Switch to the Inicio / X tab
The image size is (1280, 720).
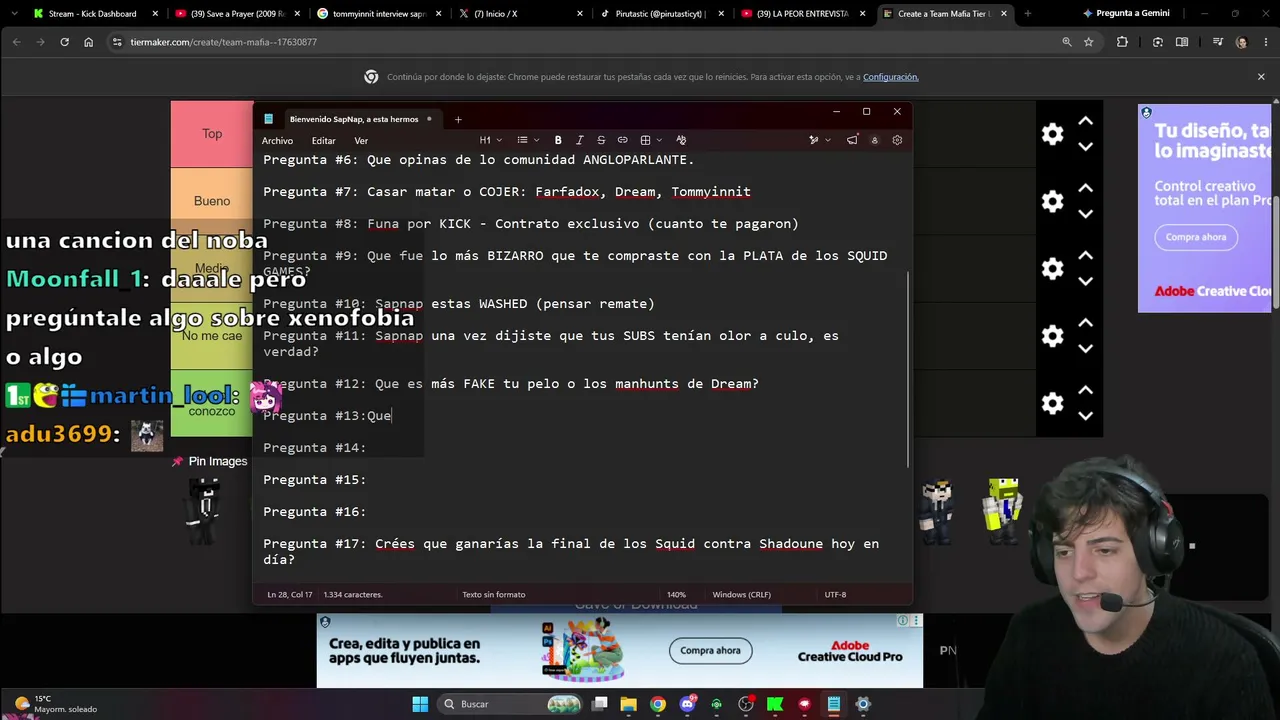tap(522, 14)
